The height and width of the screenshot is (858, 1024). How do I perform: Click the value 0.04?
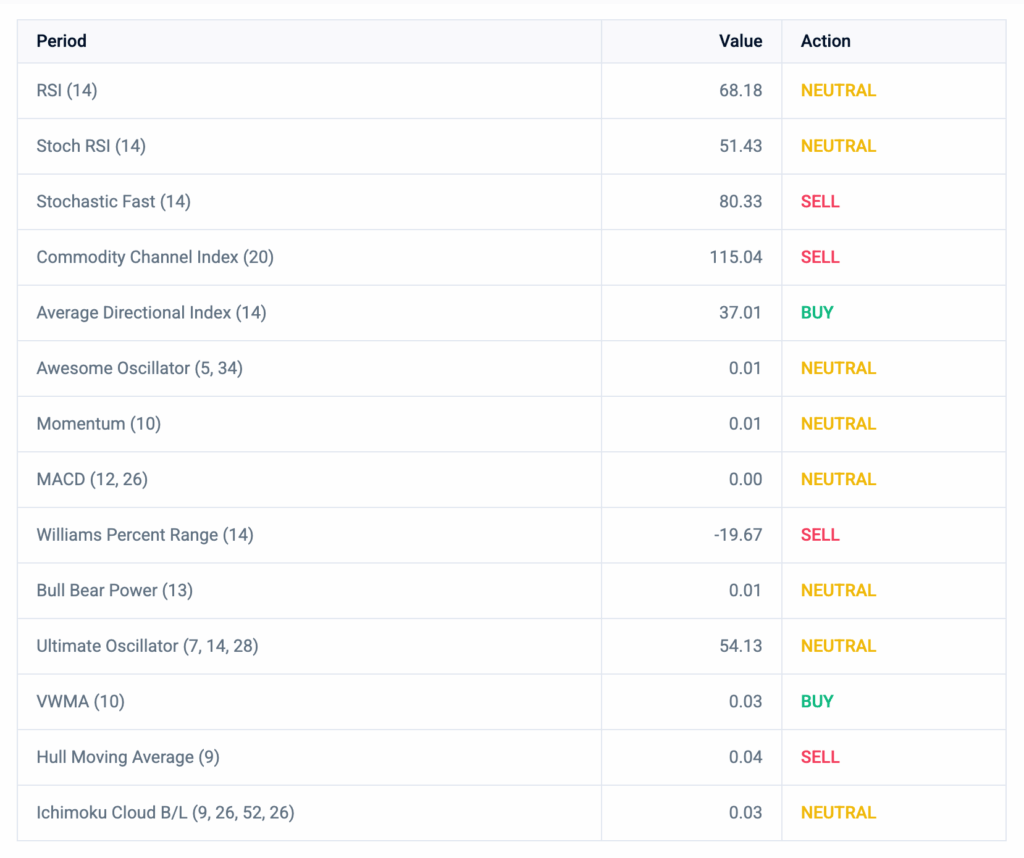(745, 756)
